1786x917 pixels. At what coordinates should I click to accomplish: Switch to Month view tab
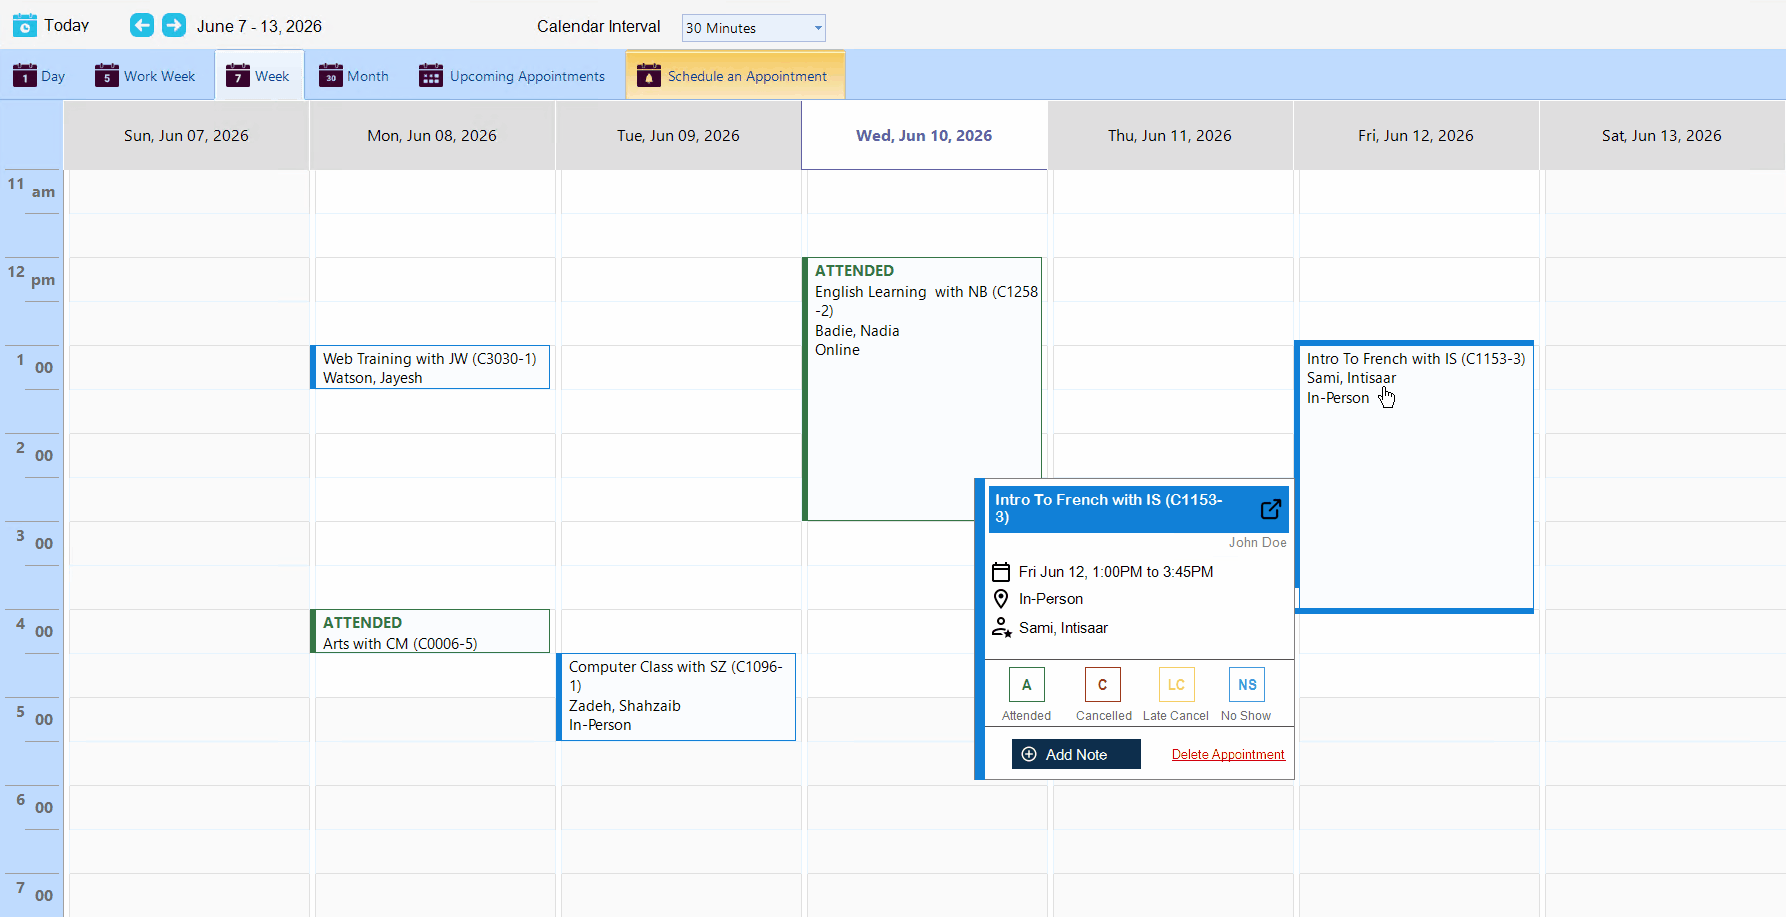point(354,76)
